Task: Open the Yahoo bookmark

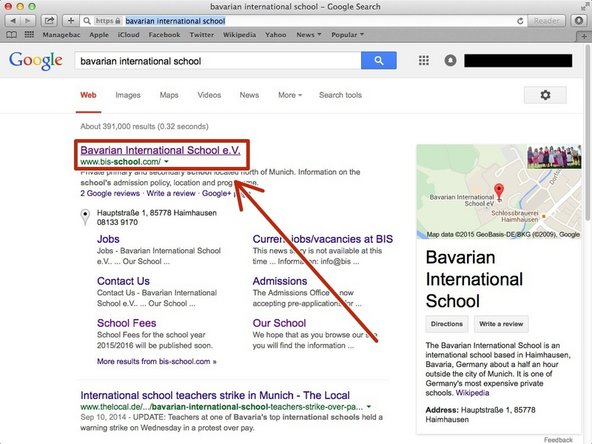Action: 276,35
